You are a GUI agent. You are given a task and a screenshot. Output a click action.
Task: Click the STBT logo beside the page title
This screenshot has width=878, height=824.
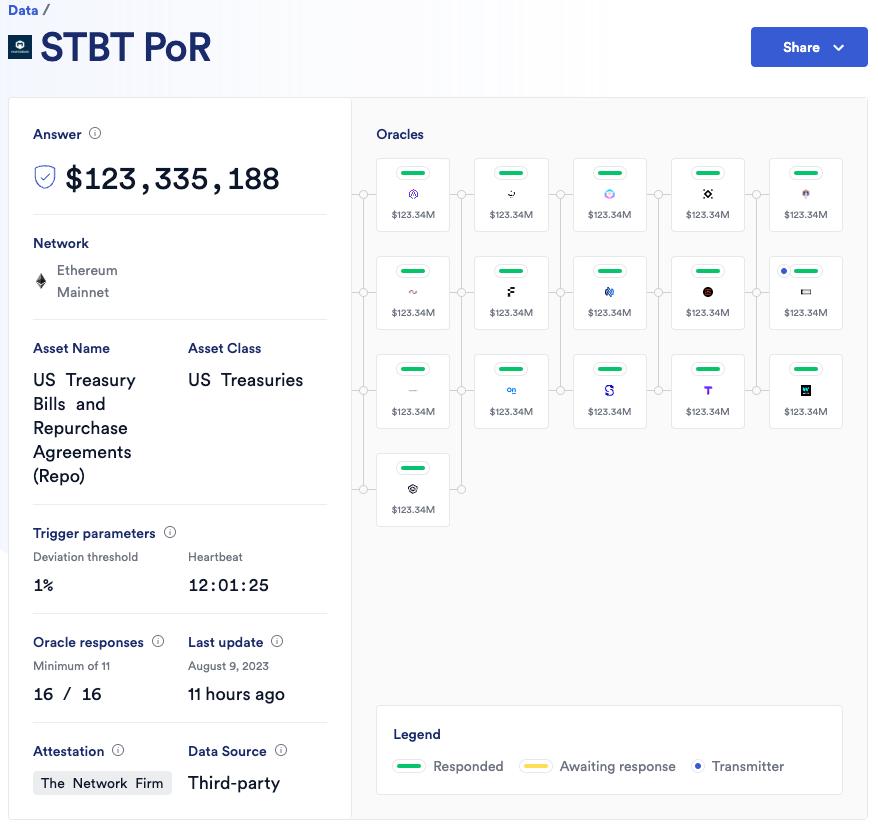click(x=20, y=47)
